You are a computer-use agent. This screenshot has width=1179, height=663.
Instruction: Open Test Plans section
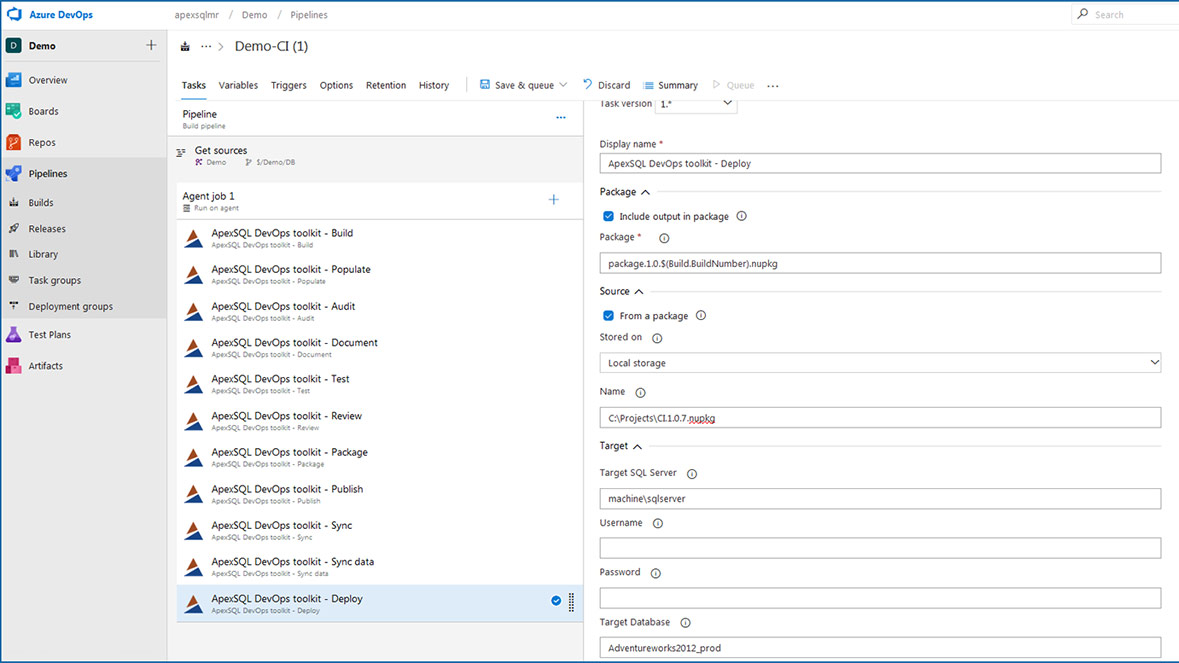[49, 334]
